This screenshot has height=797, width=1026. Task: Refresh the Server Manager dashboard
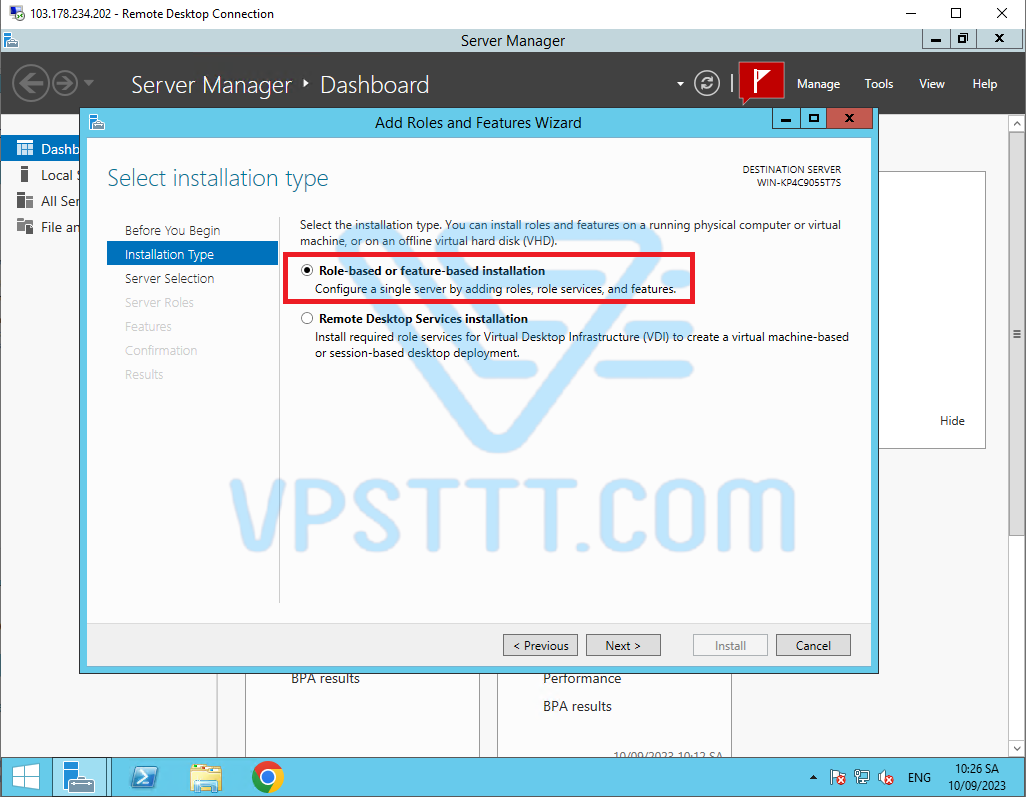pos(707,84)
